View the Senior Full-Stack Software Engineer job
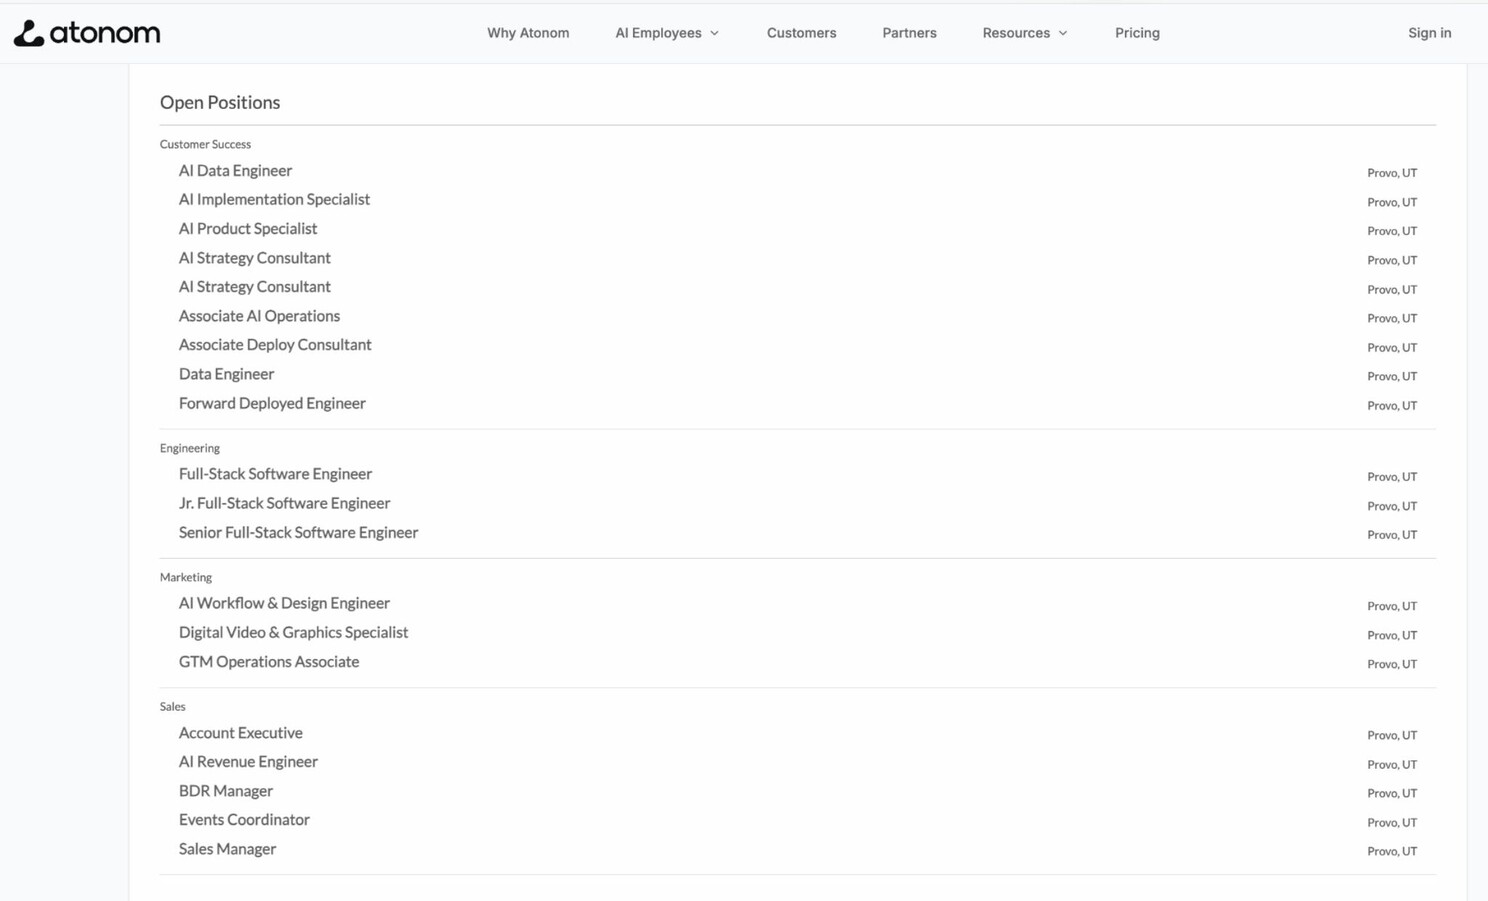1488x901 pixels. pos(298,532)
